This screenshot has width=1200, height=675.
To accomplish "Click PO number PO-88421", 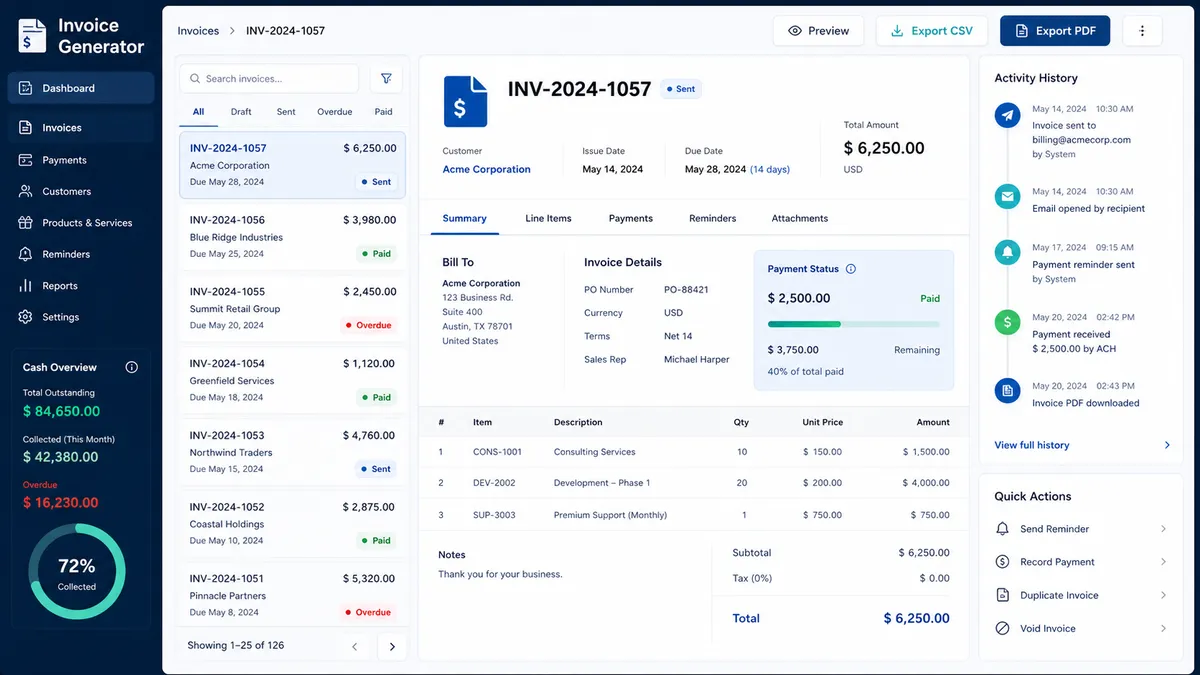I will (686, 290).
